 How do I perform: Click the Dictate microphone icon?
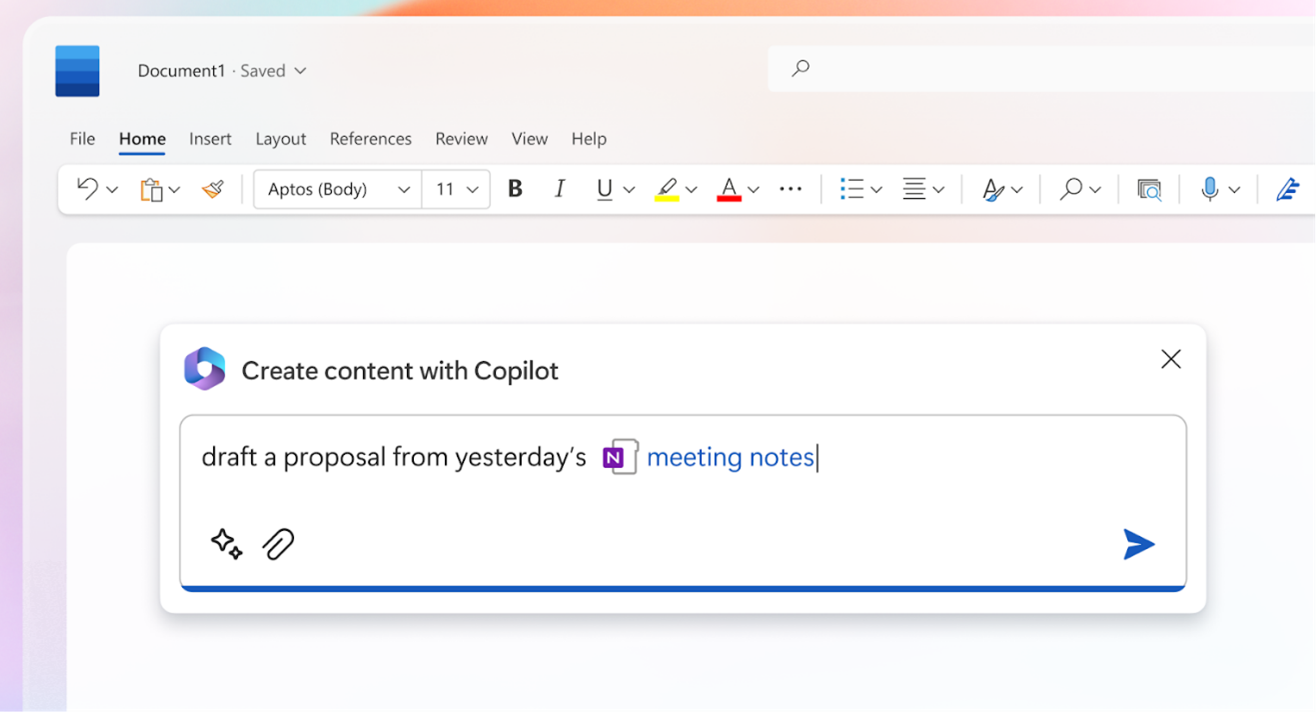(x=1210, y=189)
